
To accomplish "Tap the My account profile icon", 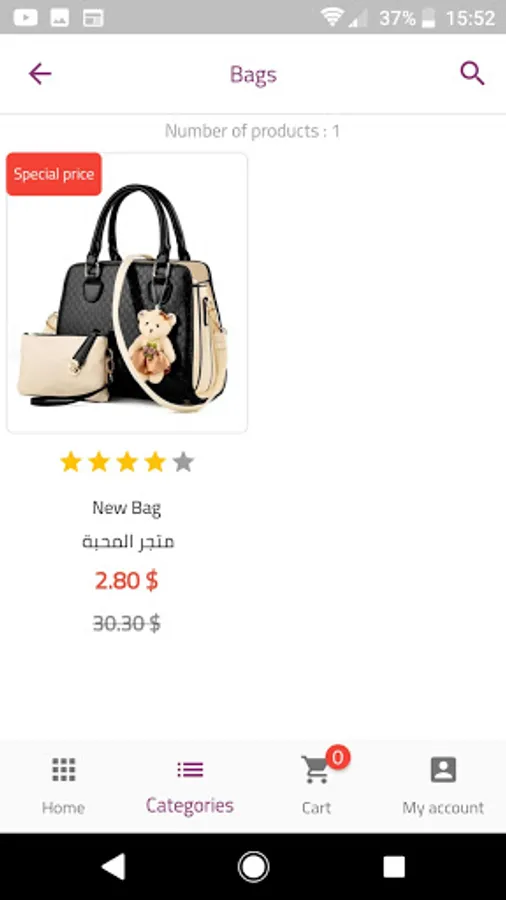I will click(x=443, y=769).
